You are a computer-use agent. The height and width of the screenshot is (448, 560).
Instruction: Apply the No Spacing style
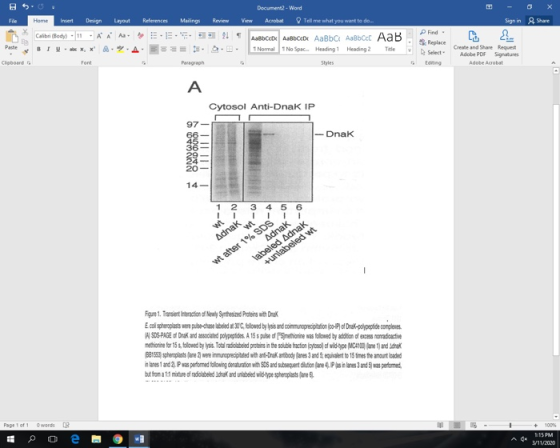click(x=295, y=42)
